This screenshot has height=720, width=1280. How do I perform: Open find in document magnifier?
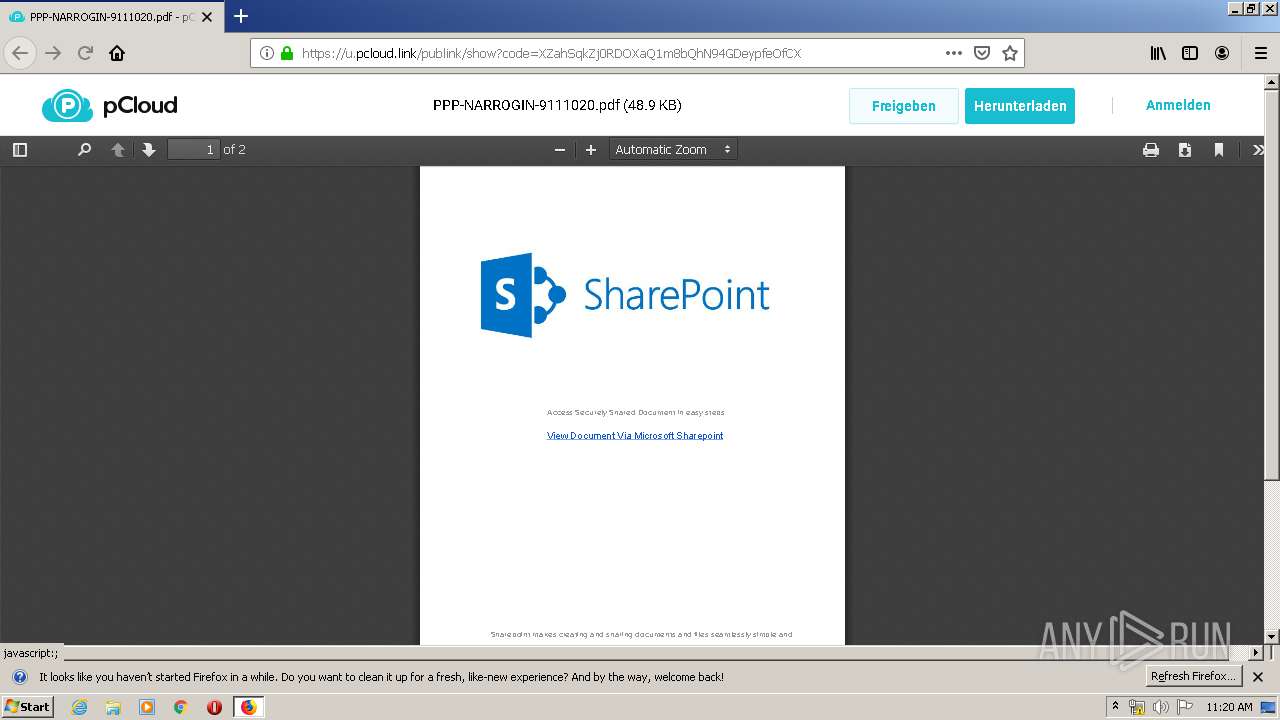84,150
